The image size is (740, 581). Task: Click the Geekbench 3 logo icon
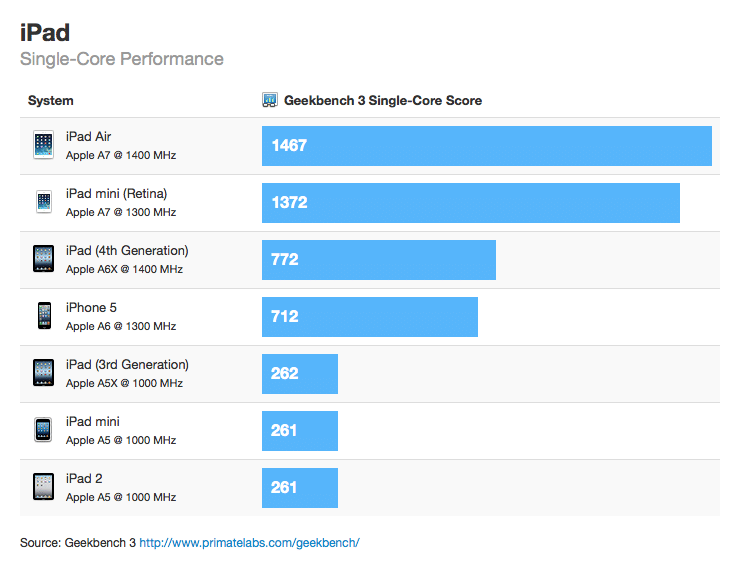click(270, 100)
